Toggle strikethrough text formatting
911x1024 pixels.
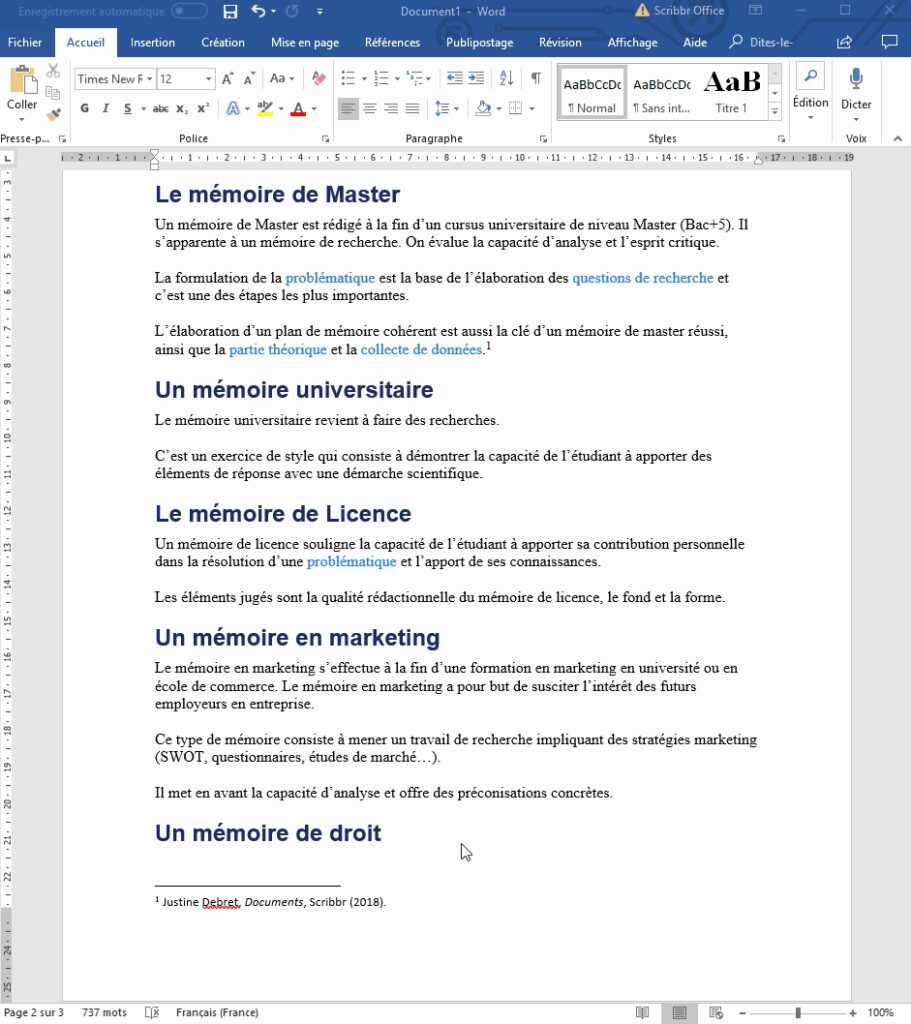click(160, 109)
